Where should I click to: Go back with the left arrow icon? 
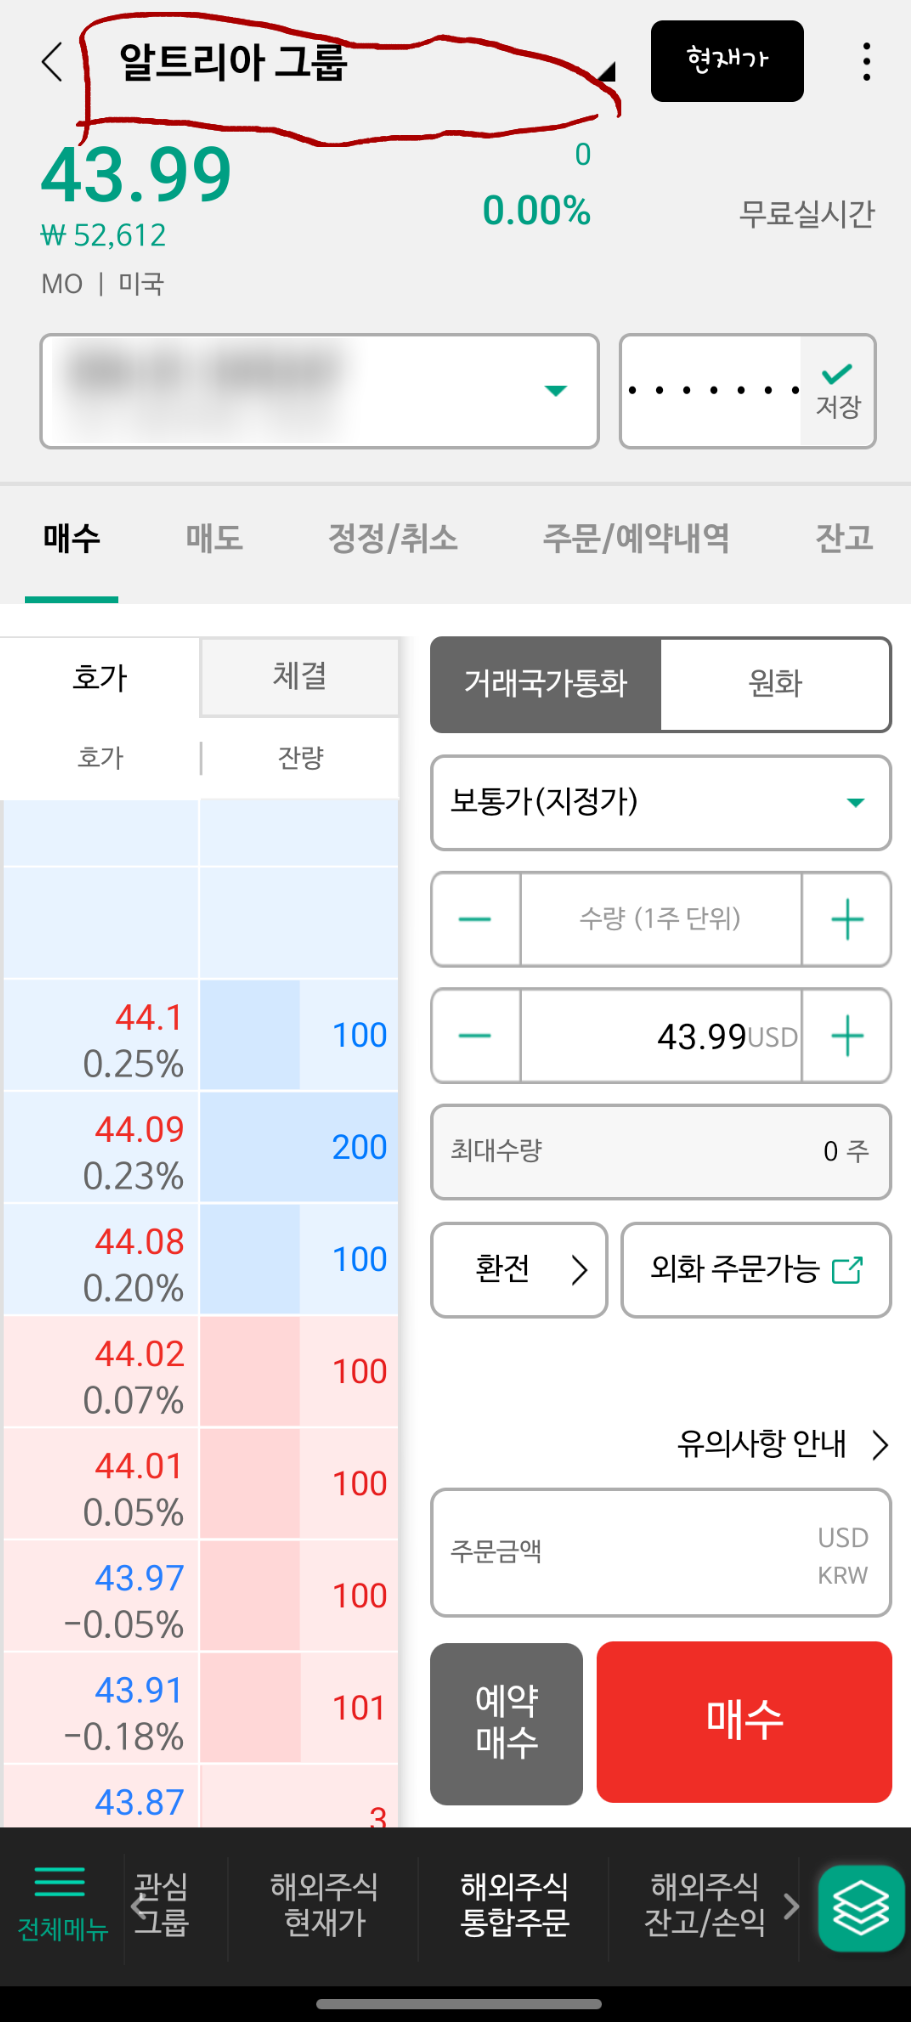[x=53, y=62]
